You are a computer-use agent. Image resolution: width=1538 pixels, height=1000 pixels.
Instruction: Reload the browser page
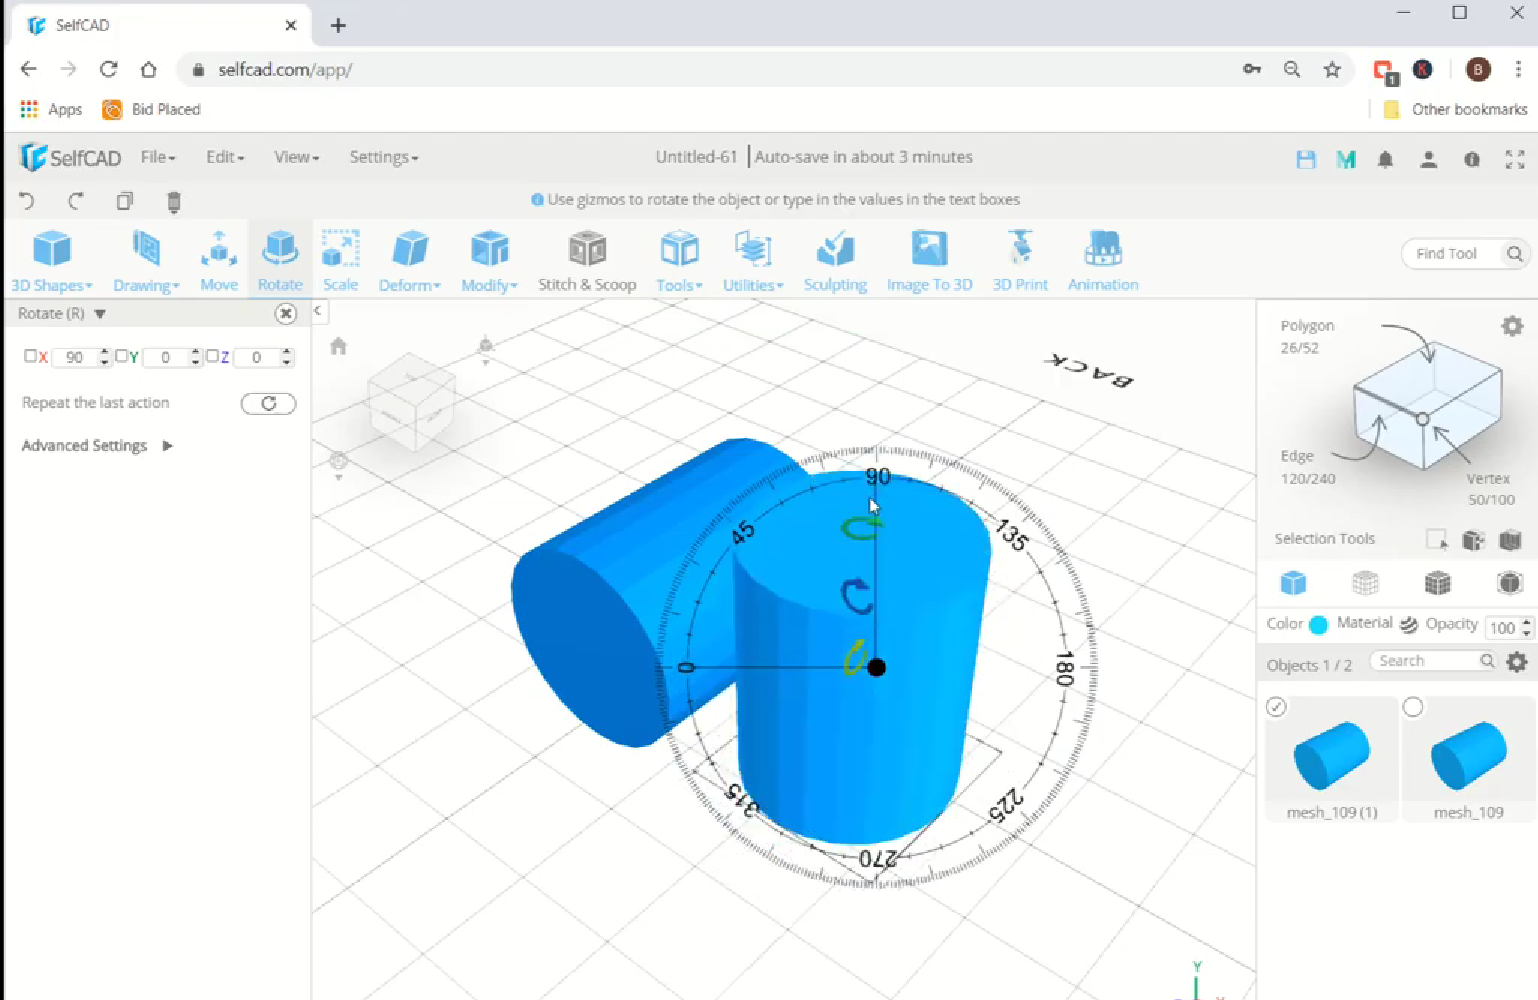(108, 69)
